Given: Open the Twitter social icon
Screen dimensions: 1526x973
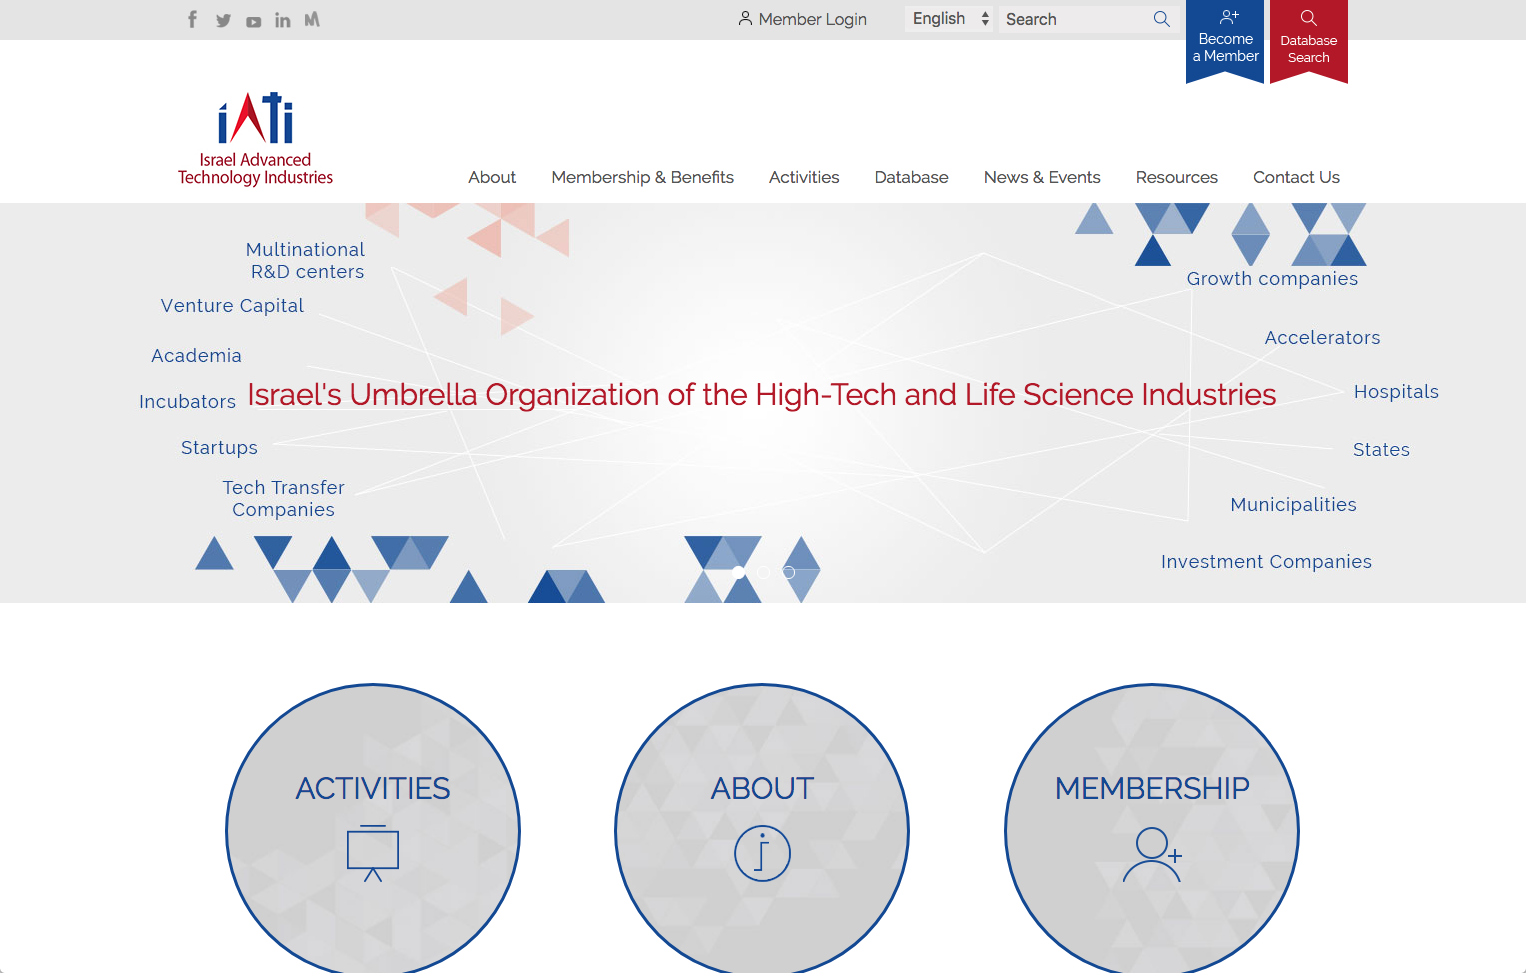Looking at the screenshot, I should point(223,20).
